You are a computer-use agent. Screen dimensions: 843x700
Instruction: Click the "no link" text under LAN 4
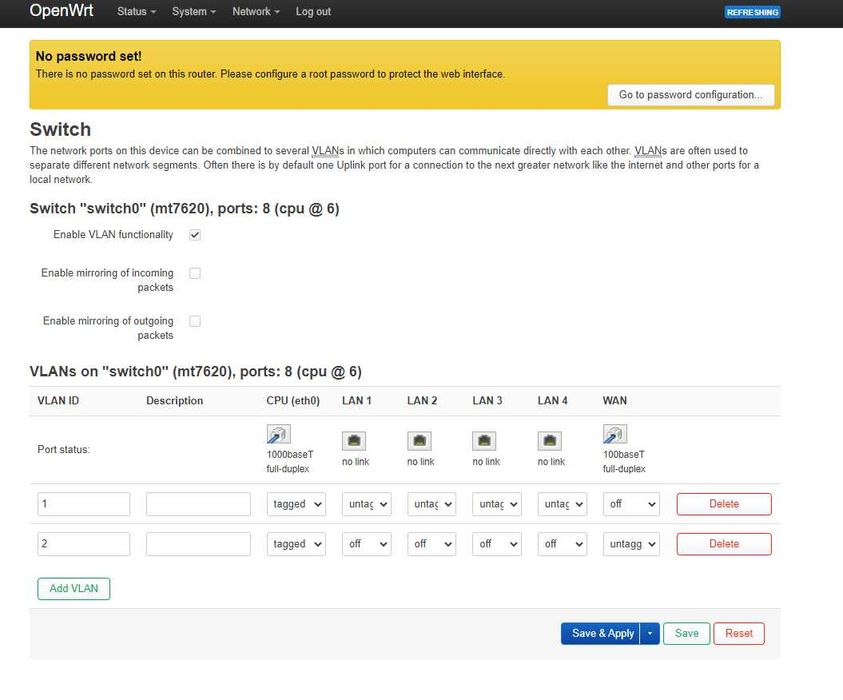click(x=552, y=462)
